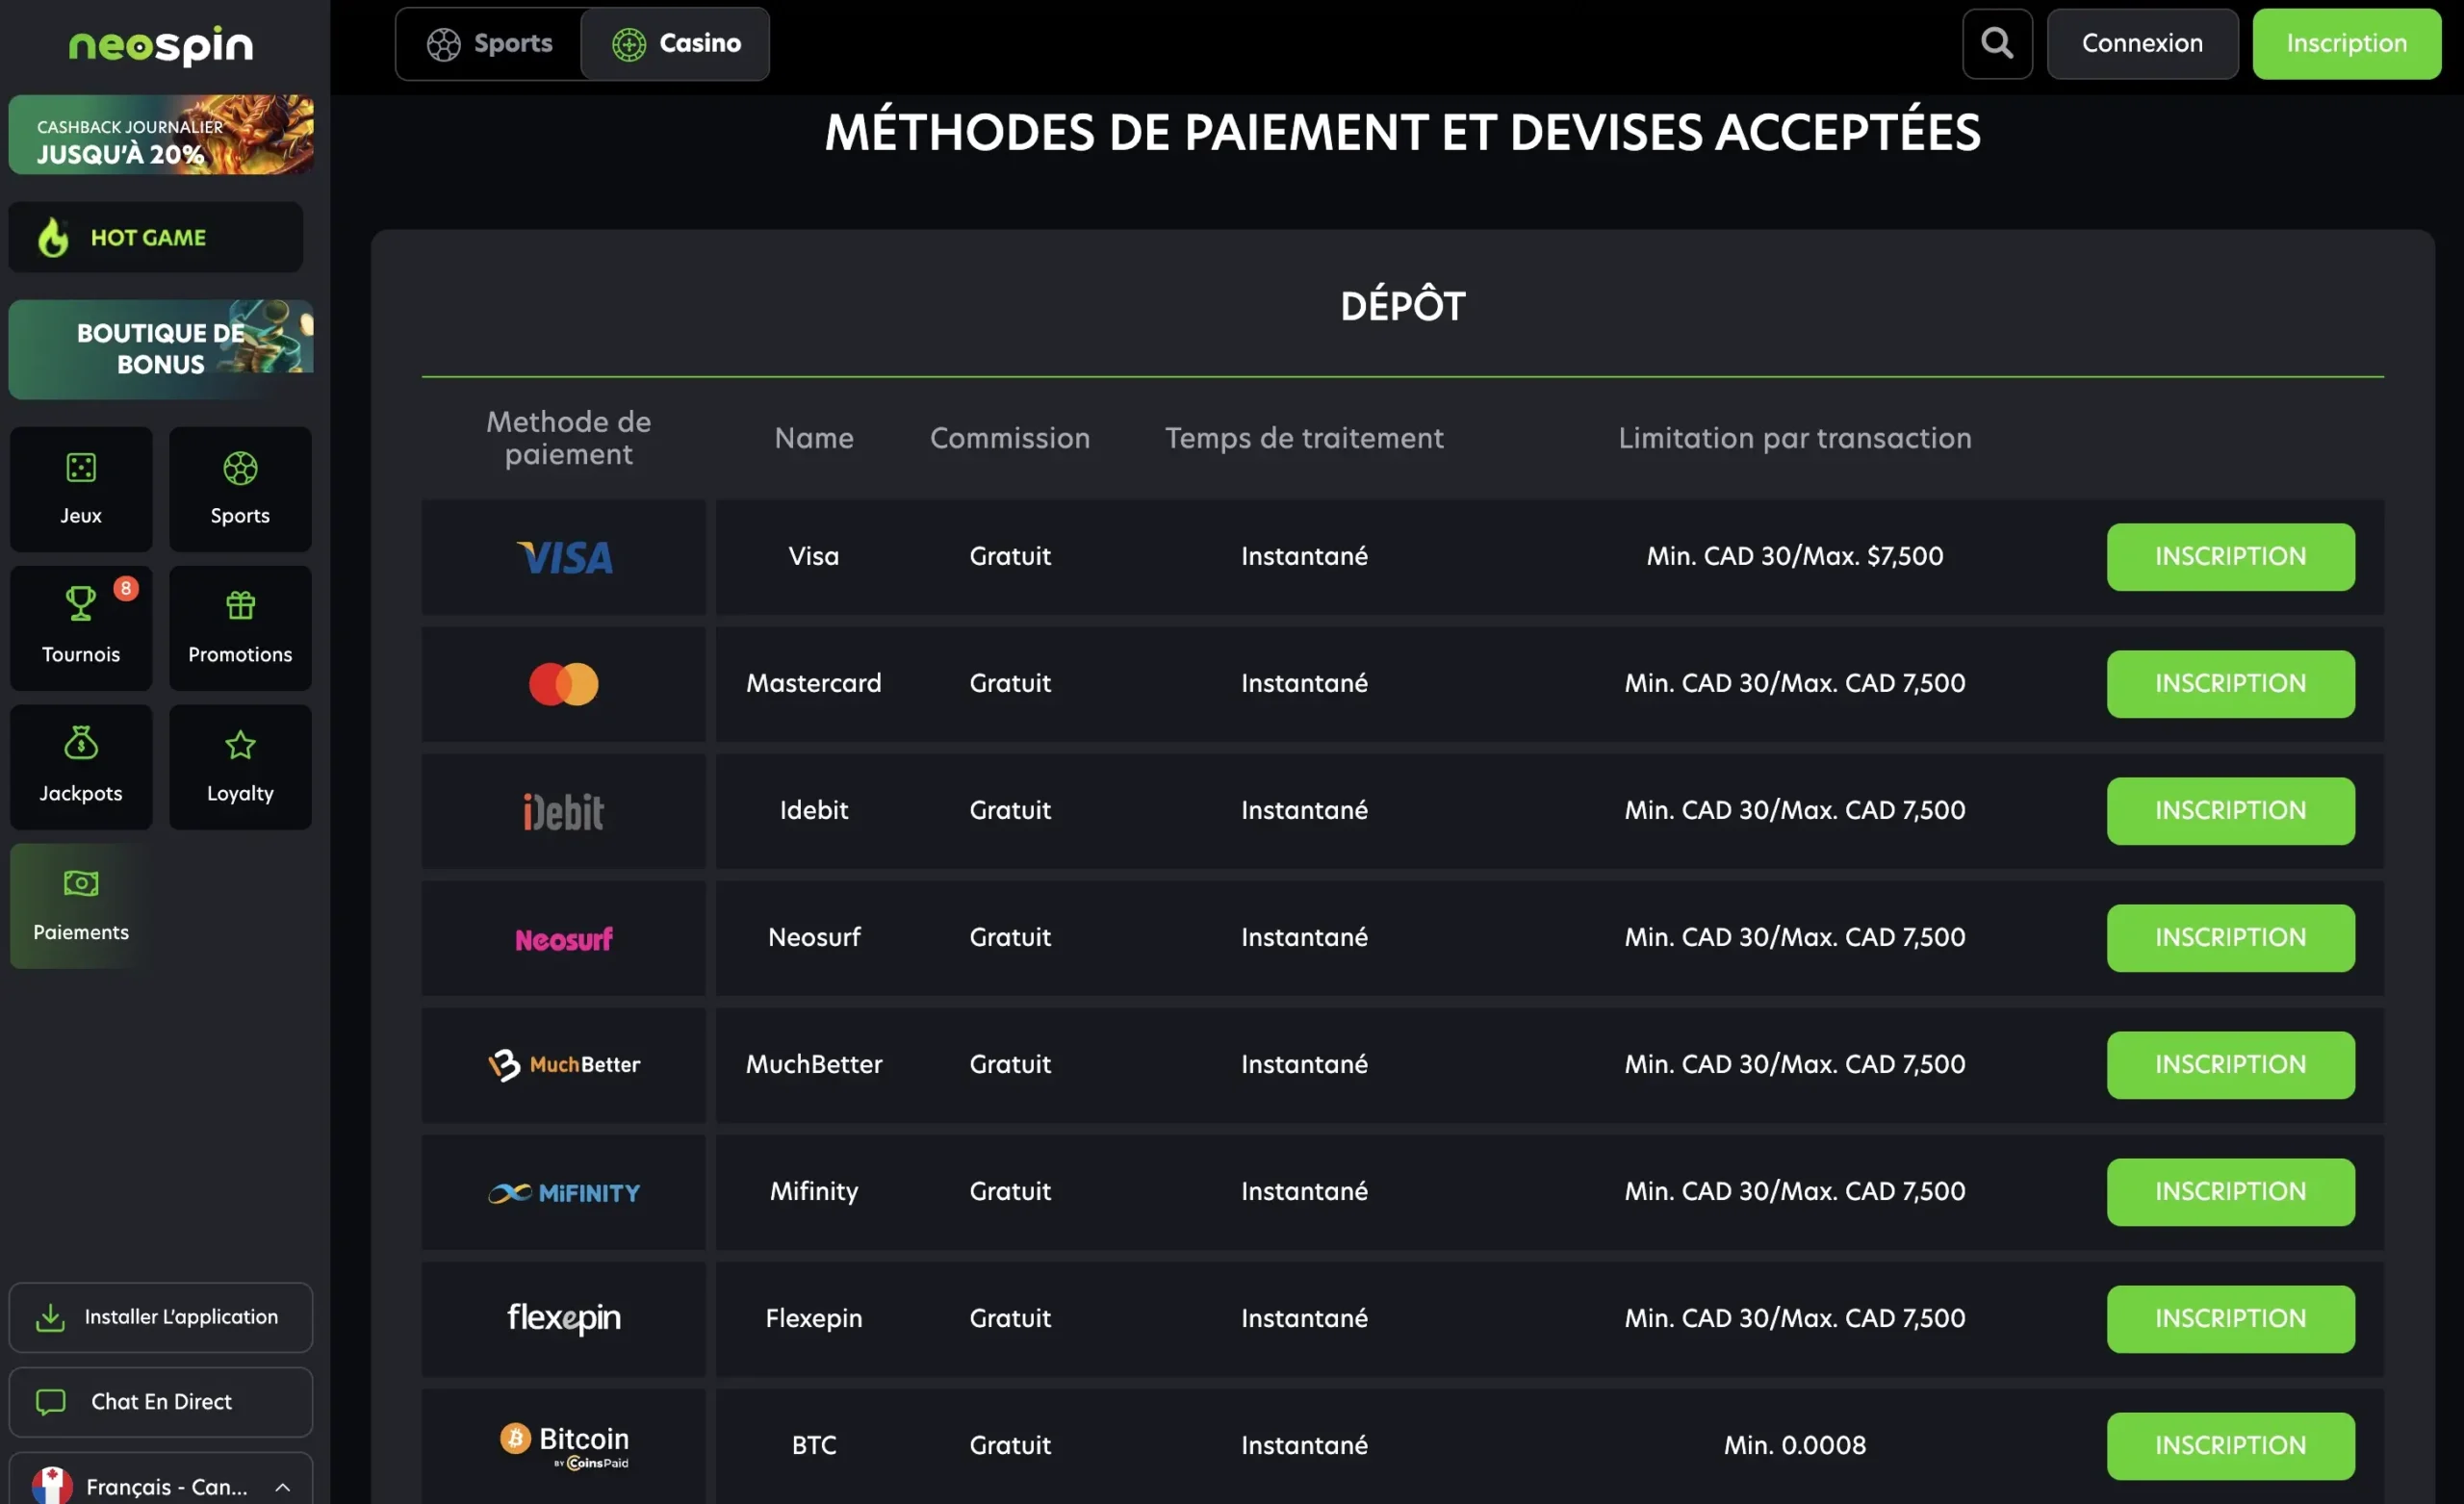Open Promotions gift tile
The width and height of the screenshot is (2464, 1504).
[240, 628]
